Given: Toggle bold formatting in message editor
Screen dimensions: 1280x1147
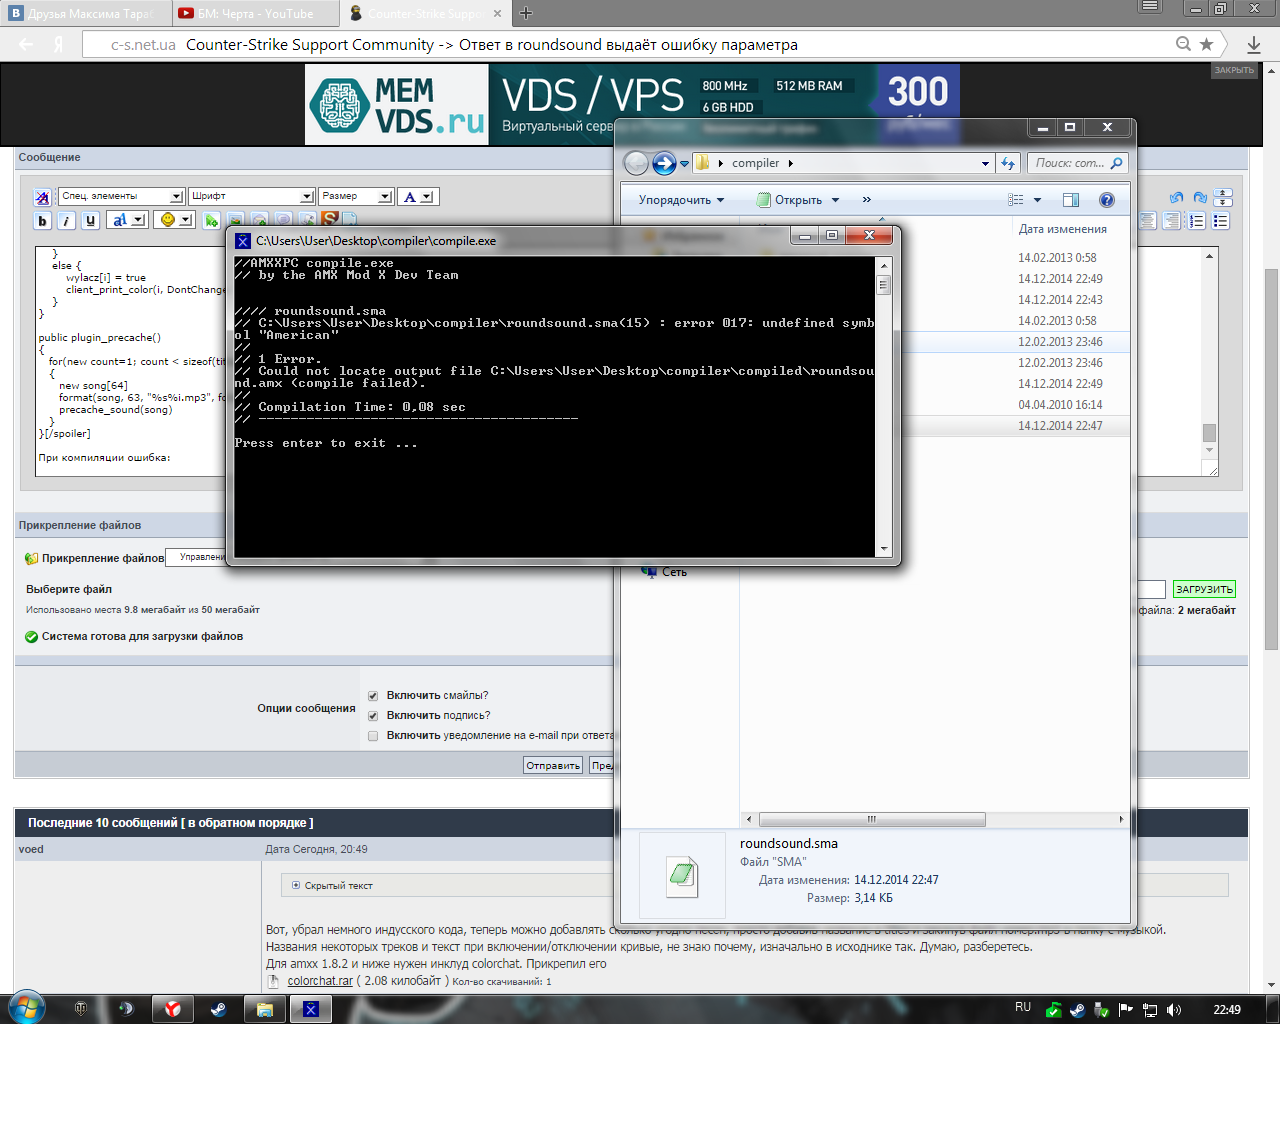Looking at the screenshot, I should pyautogui.click(x=42, y=221).
